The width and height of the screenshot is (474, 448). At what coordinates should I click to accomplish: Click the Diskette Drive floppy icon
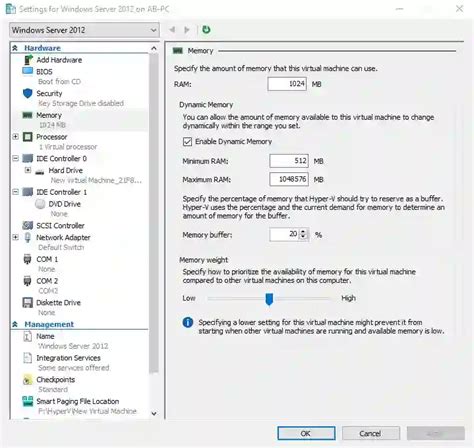point(28,302)
